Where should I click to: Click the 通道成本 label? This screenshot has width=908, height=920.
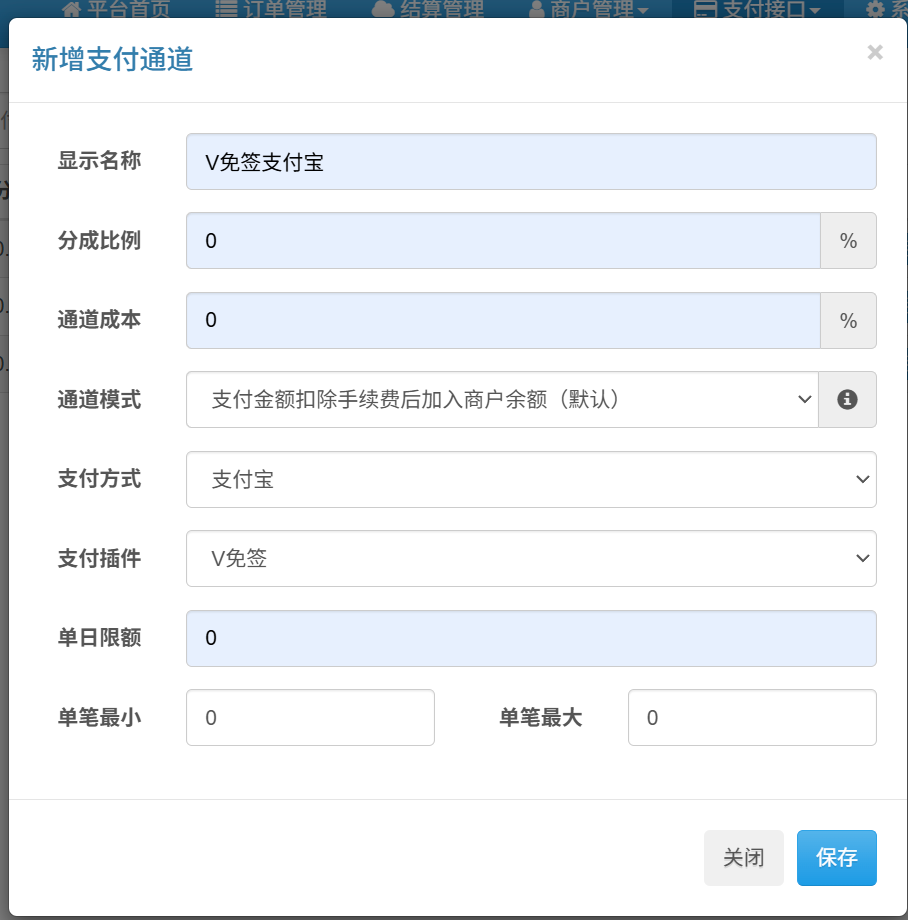(x=99, y=320)
